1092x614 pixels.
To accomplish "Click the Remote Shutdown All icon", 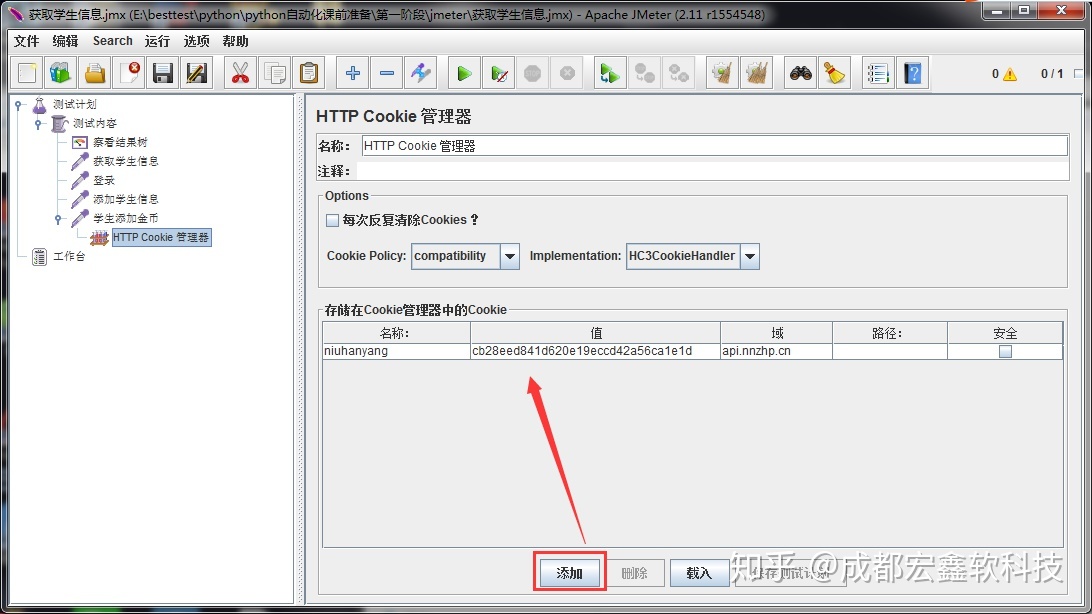I will pyautogui.click(x=678, y=73).
